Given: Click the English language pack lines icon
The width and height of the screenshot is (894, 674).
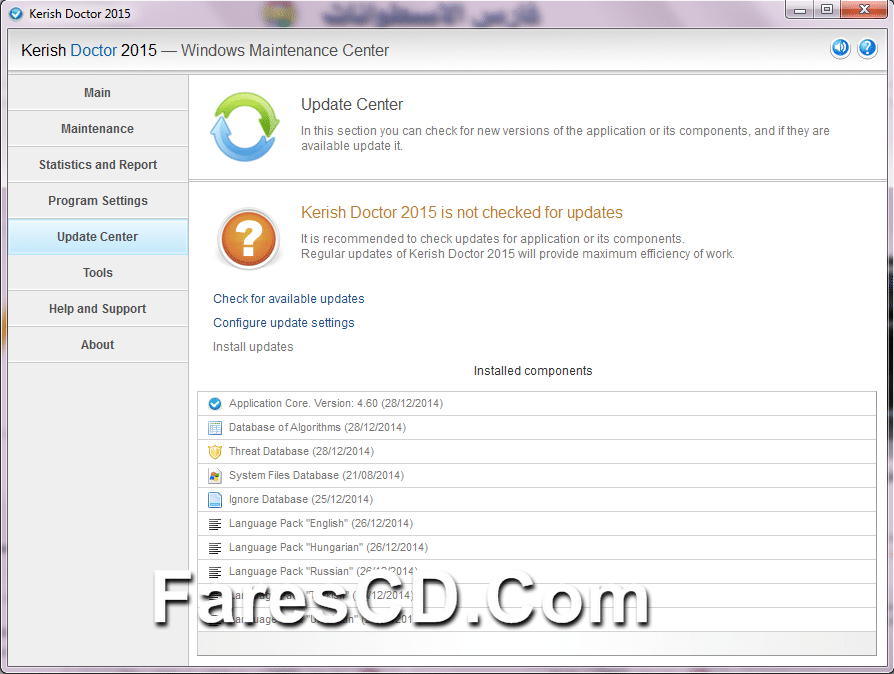Looking at the screenshot, I should (x=215, y=524).
